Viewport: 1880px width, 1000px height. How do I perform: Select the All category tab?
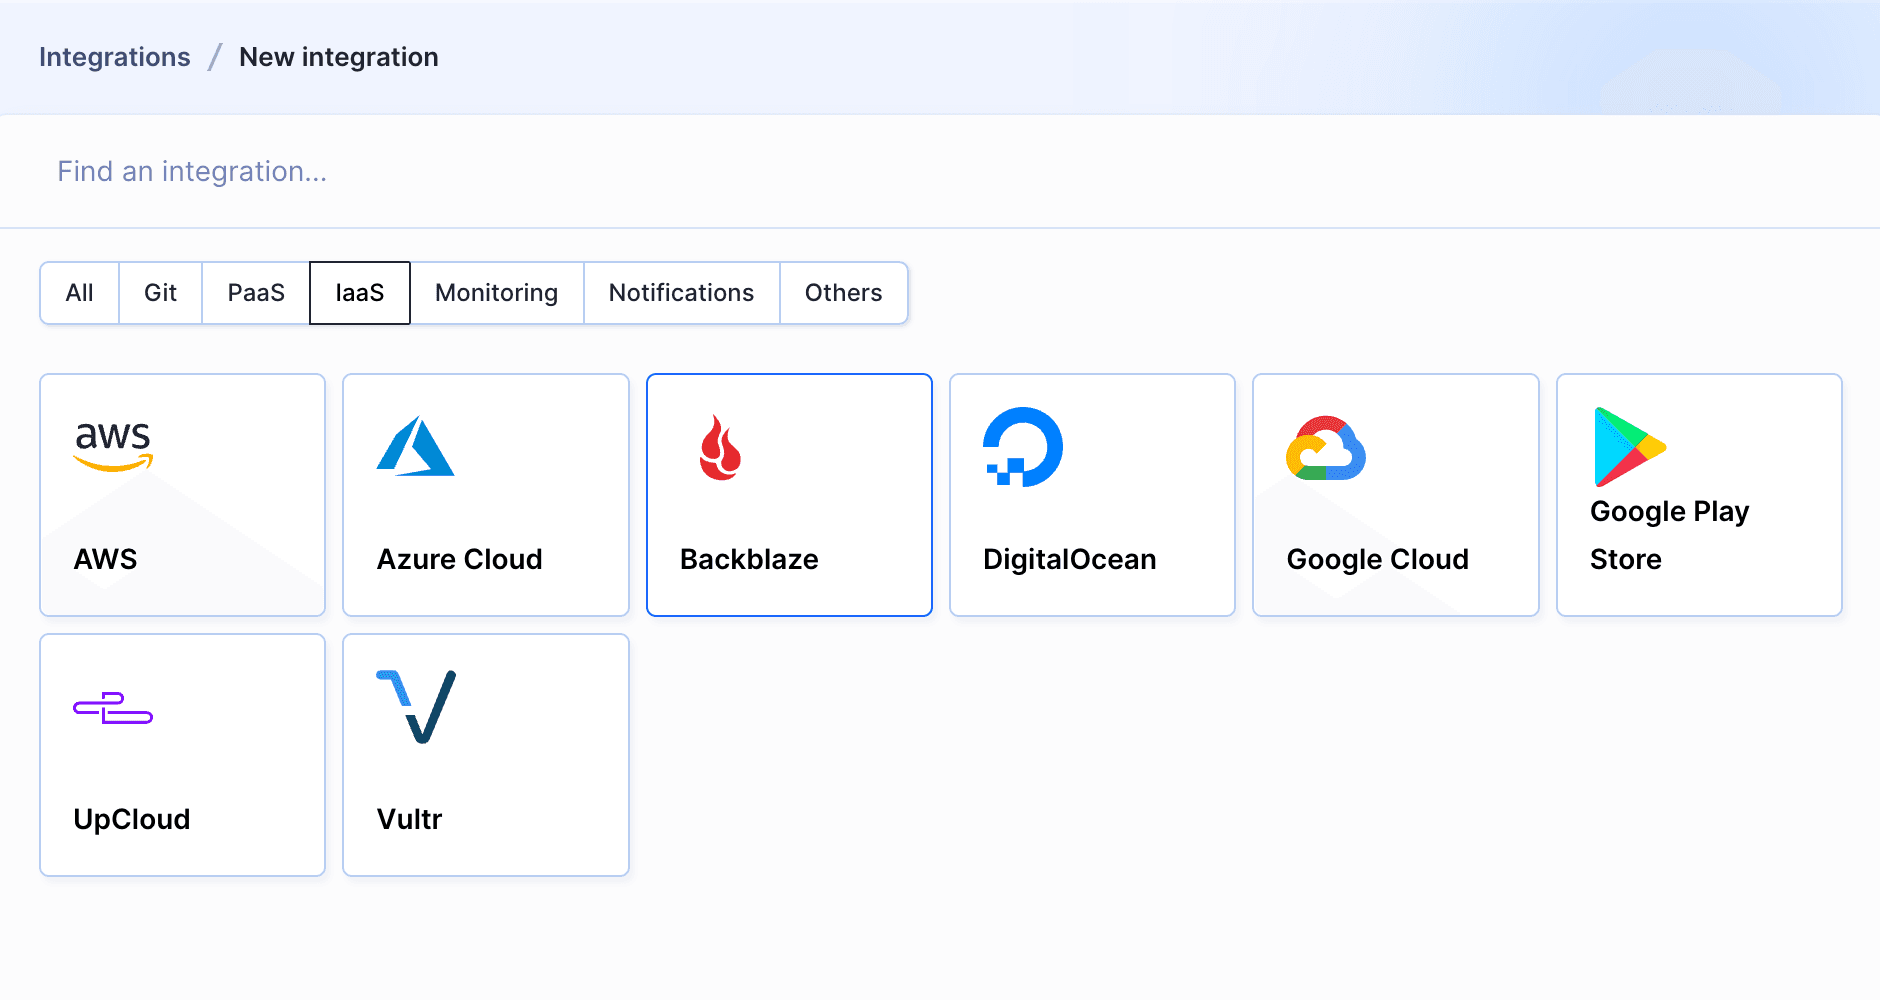click(80, 293)
